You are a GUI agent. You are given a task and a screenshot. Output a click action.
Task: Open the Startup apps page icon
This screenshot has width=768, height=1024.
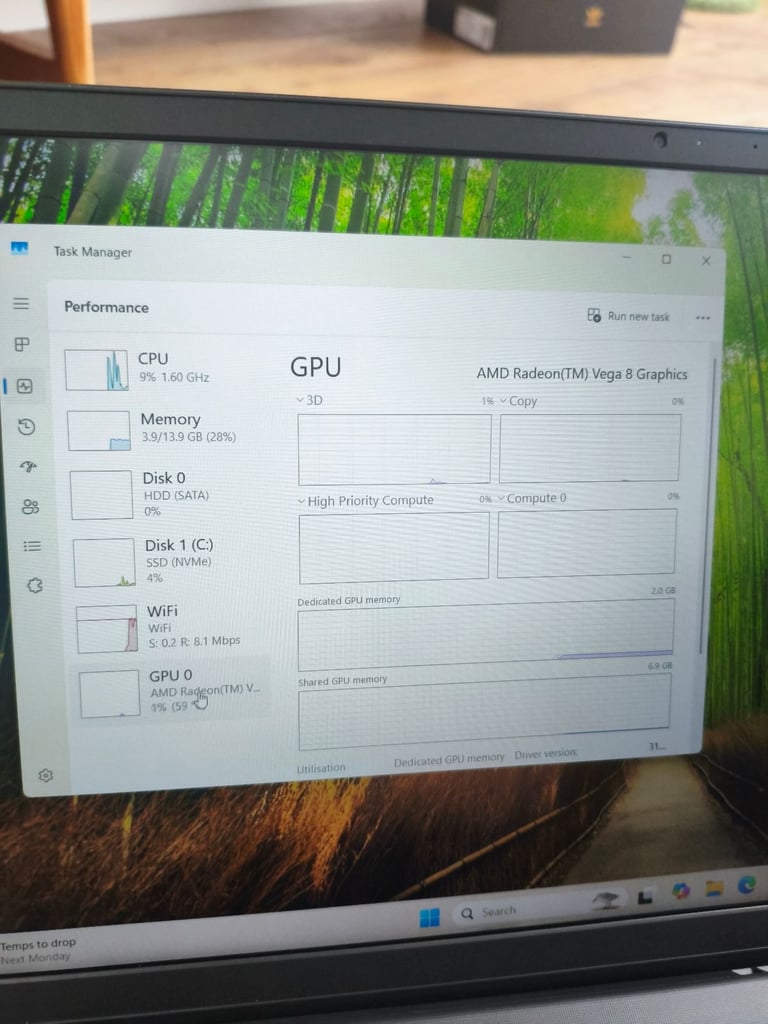[x=28, y=466]
